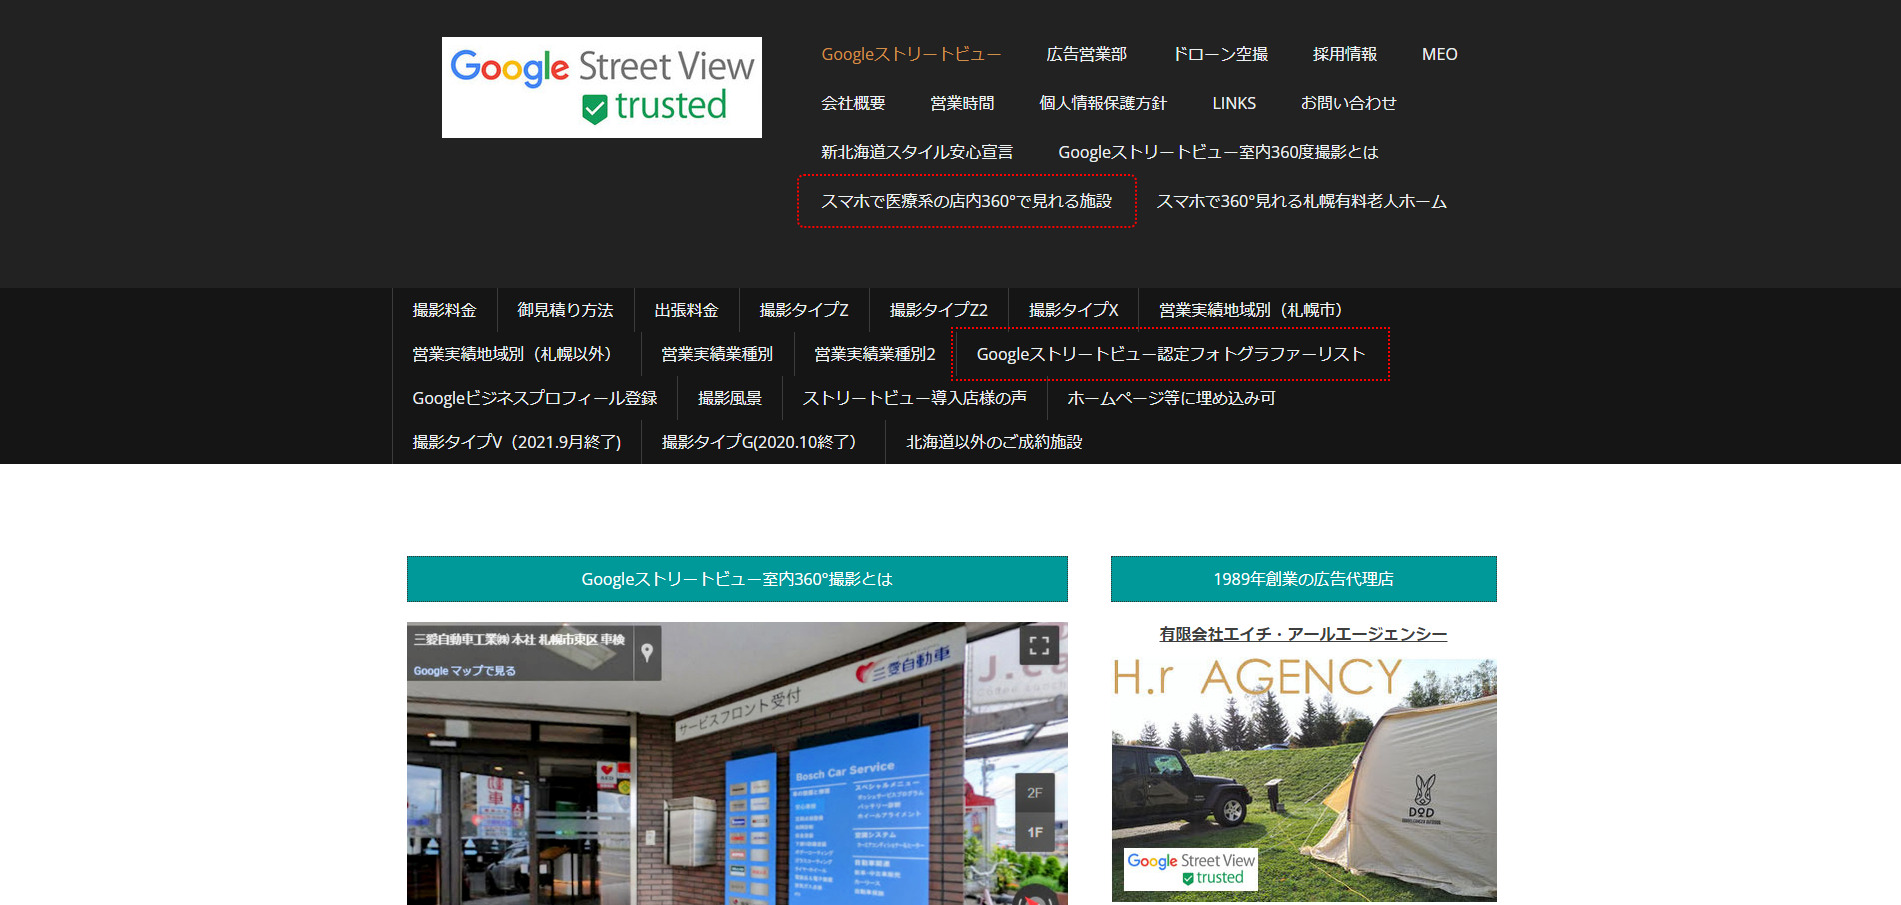Select 御見積り方法 sub menu
The width and height of the screenshot is (1901, 905).
click(565, 310)
